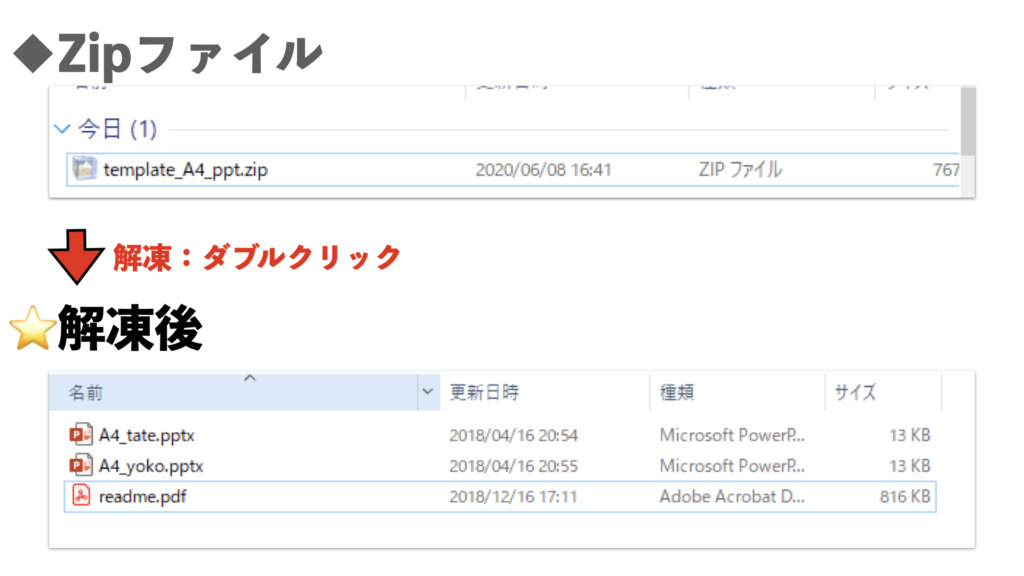This screenshot has height=576, width=1024.
Task: Click date 2018/12/16 17:11
Action: click(513, 496)
